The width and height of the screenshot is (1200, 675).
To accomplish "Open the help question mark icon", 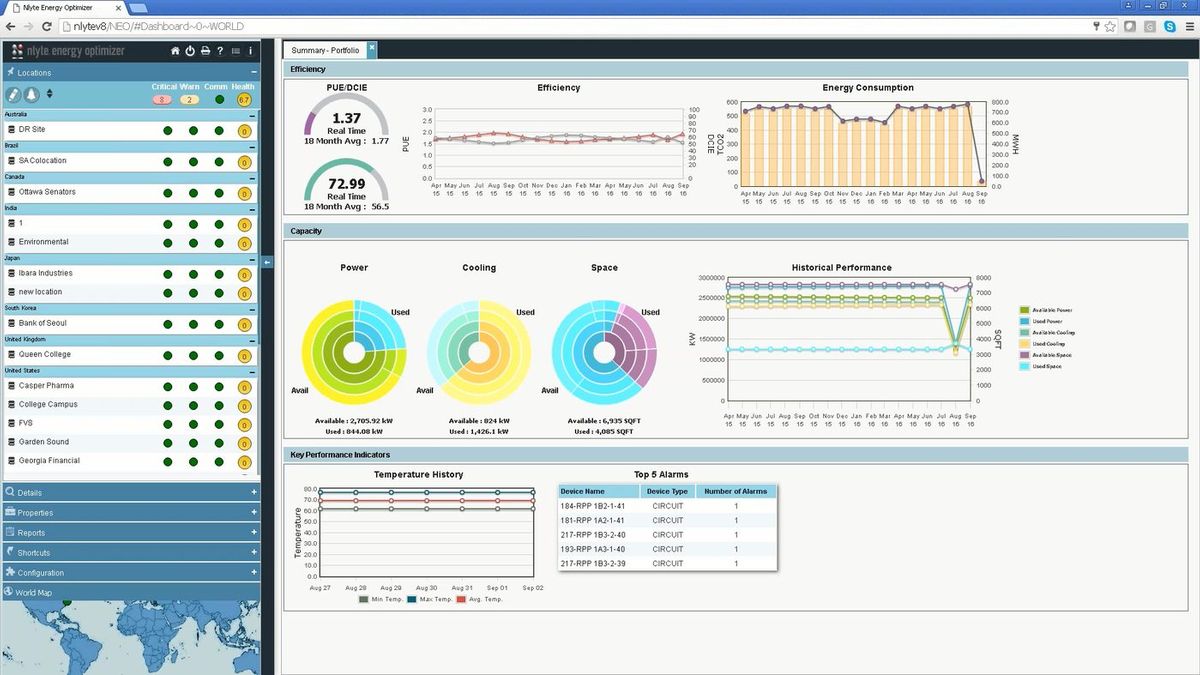I will 220,50.
